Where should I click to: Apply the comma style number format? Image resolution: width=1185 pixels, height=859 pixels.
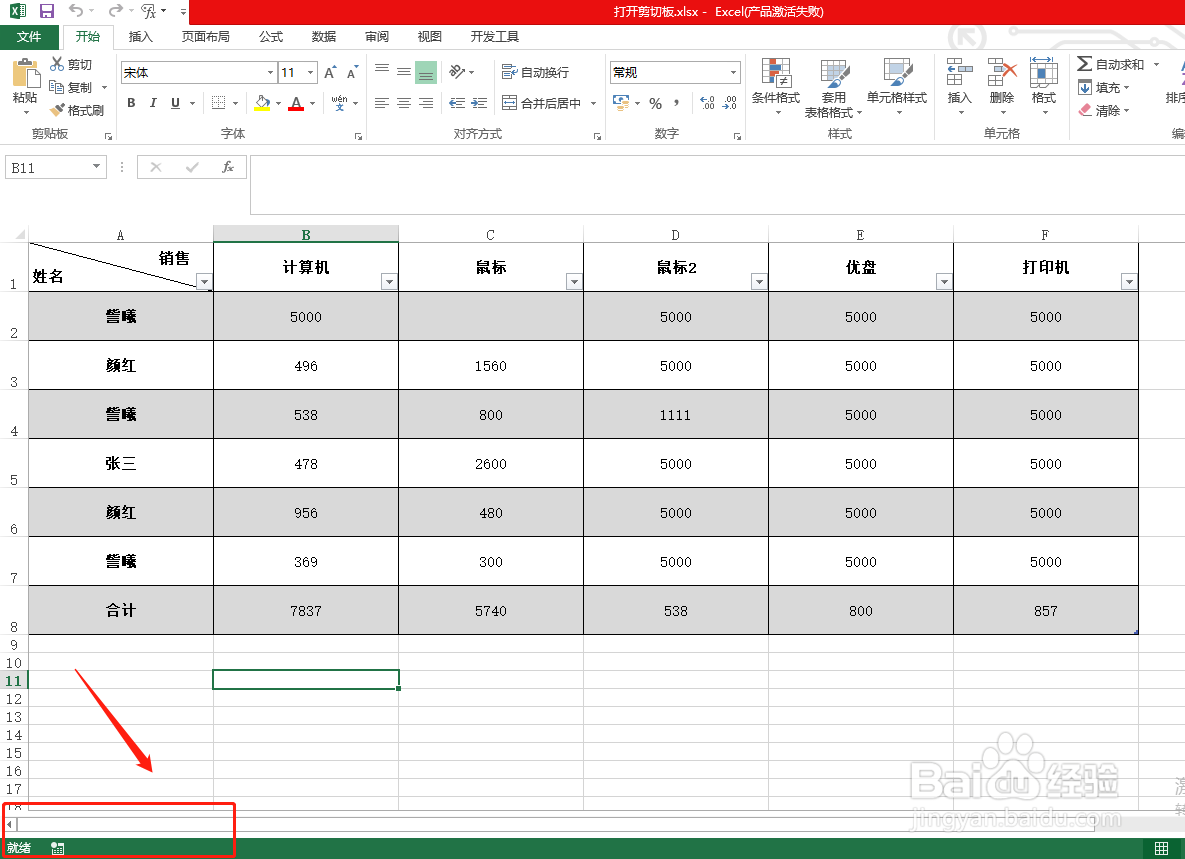[676, 103]
